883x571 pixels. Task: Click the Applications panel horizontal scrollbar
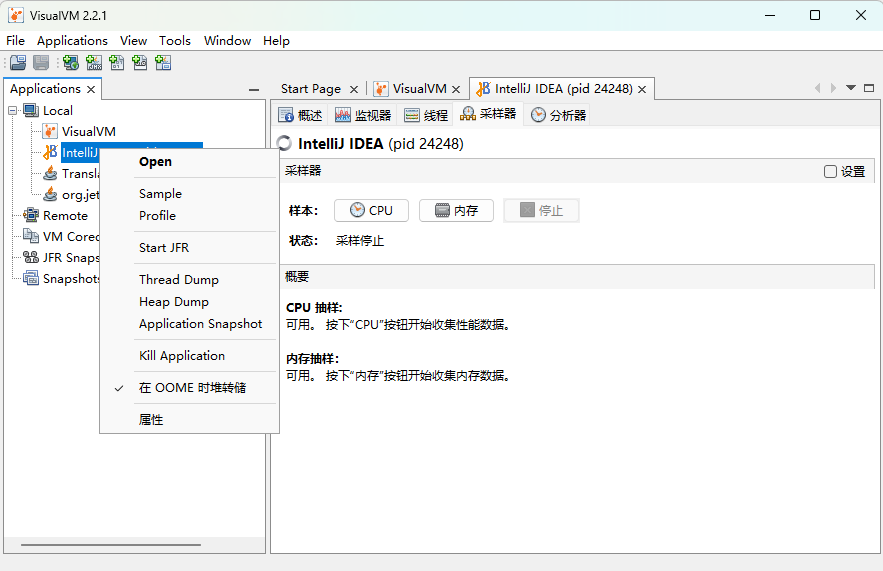pyautogui.click(x=111, y=545)
